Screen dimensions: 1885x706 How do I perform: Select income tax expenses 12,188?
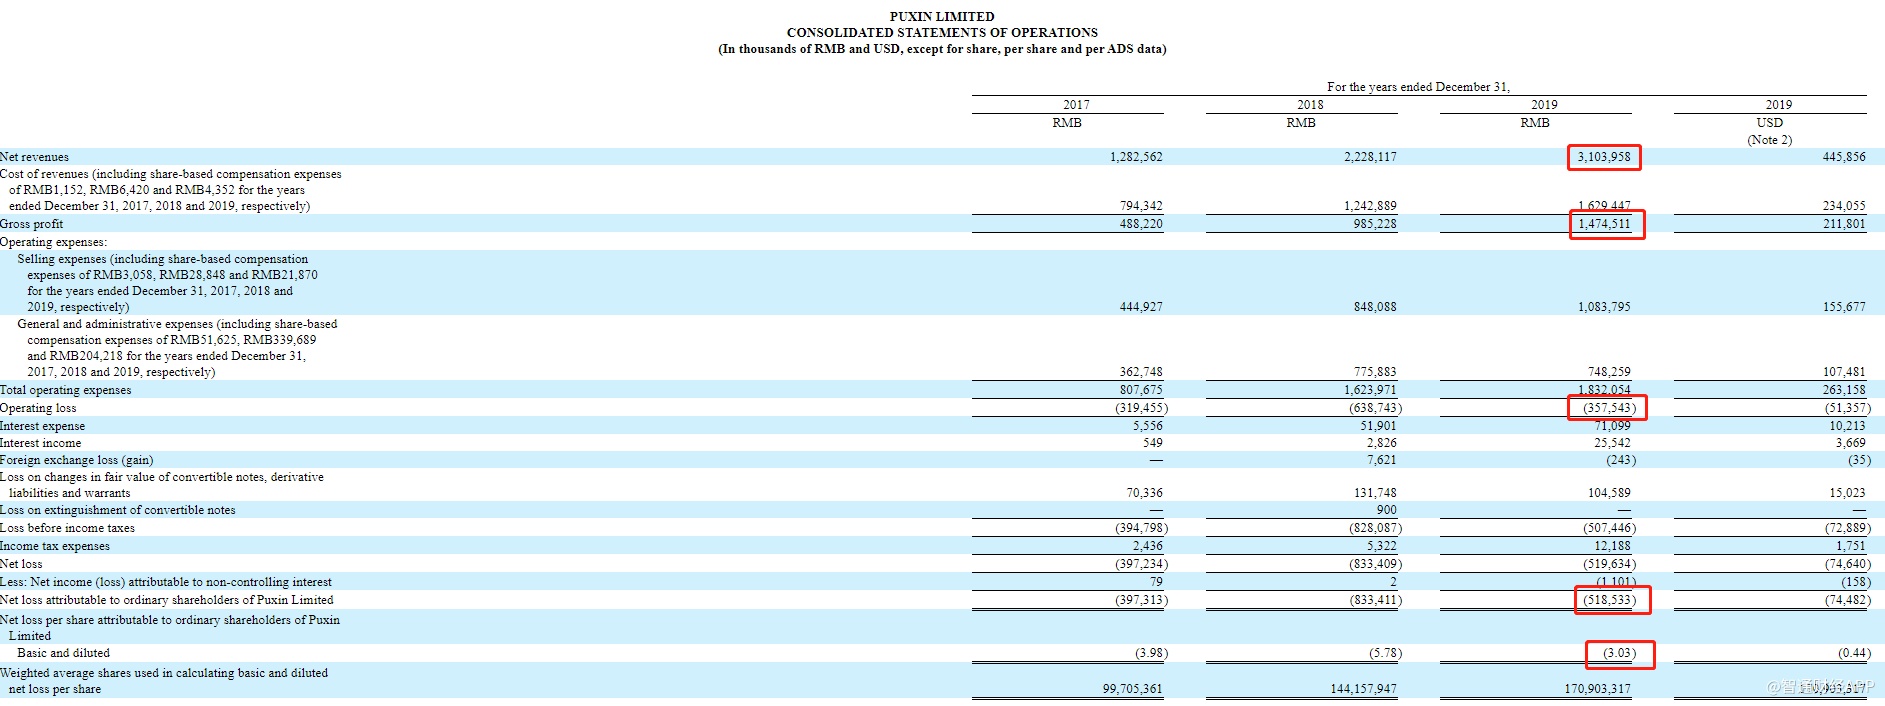(x=1612, y=546)
